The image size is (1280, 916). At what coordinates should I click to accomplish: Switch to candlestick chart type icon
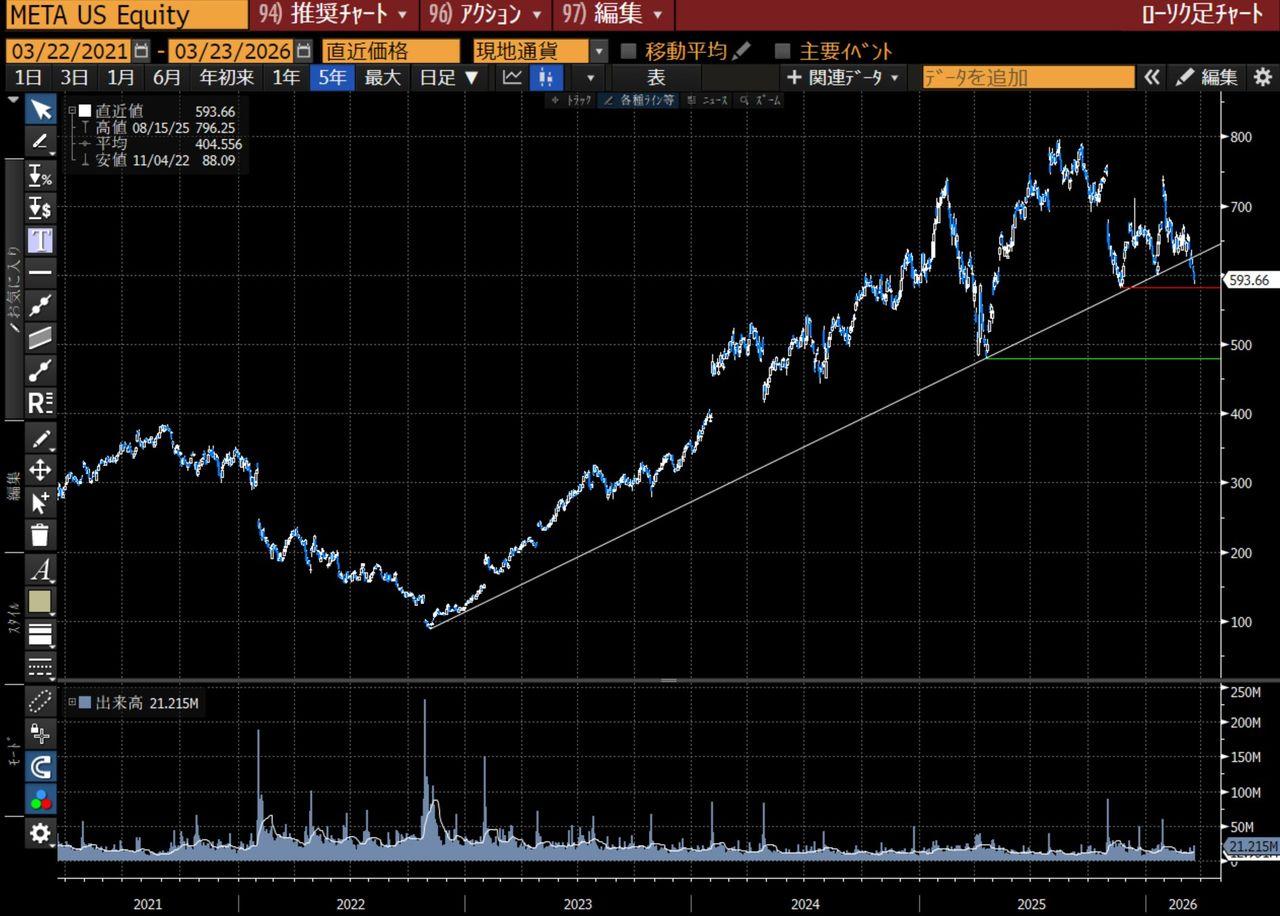(x=546, y=77)
